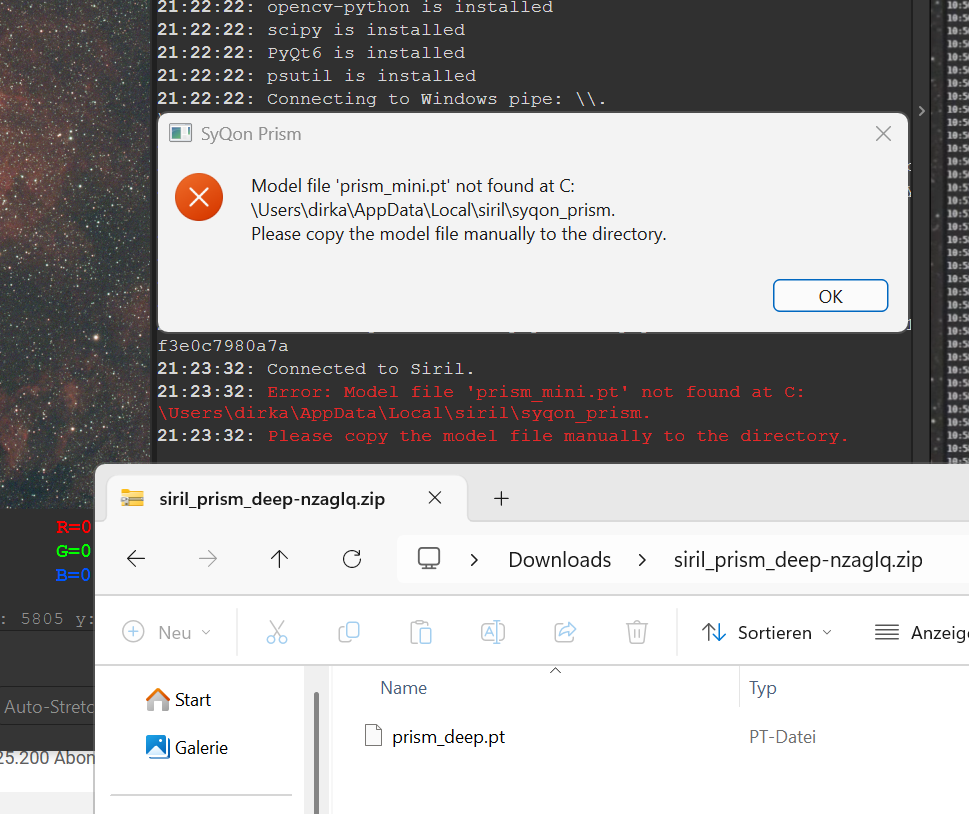
Task: Close the siril_prism_deep-nzaglq.zip tab
Action: click(x=435, y=498)
